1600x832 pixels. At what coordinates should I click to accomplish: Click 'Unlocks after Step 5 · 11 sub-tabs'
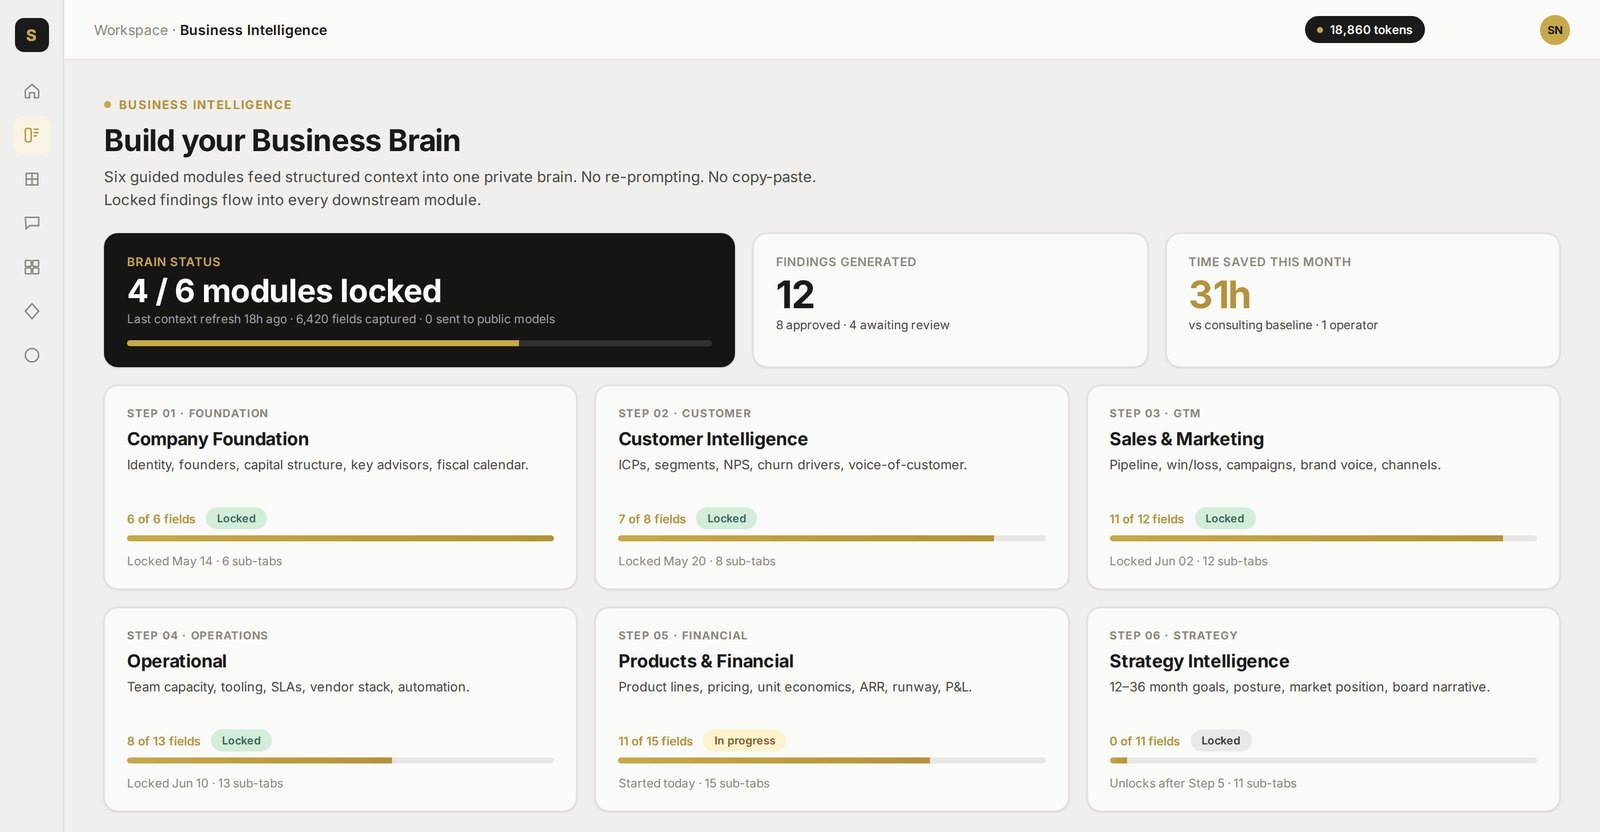coord(1203,783)
